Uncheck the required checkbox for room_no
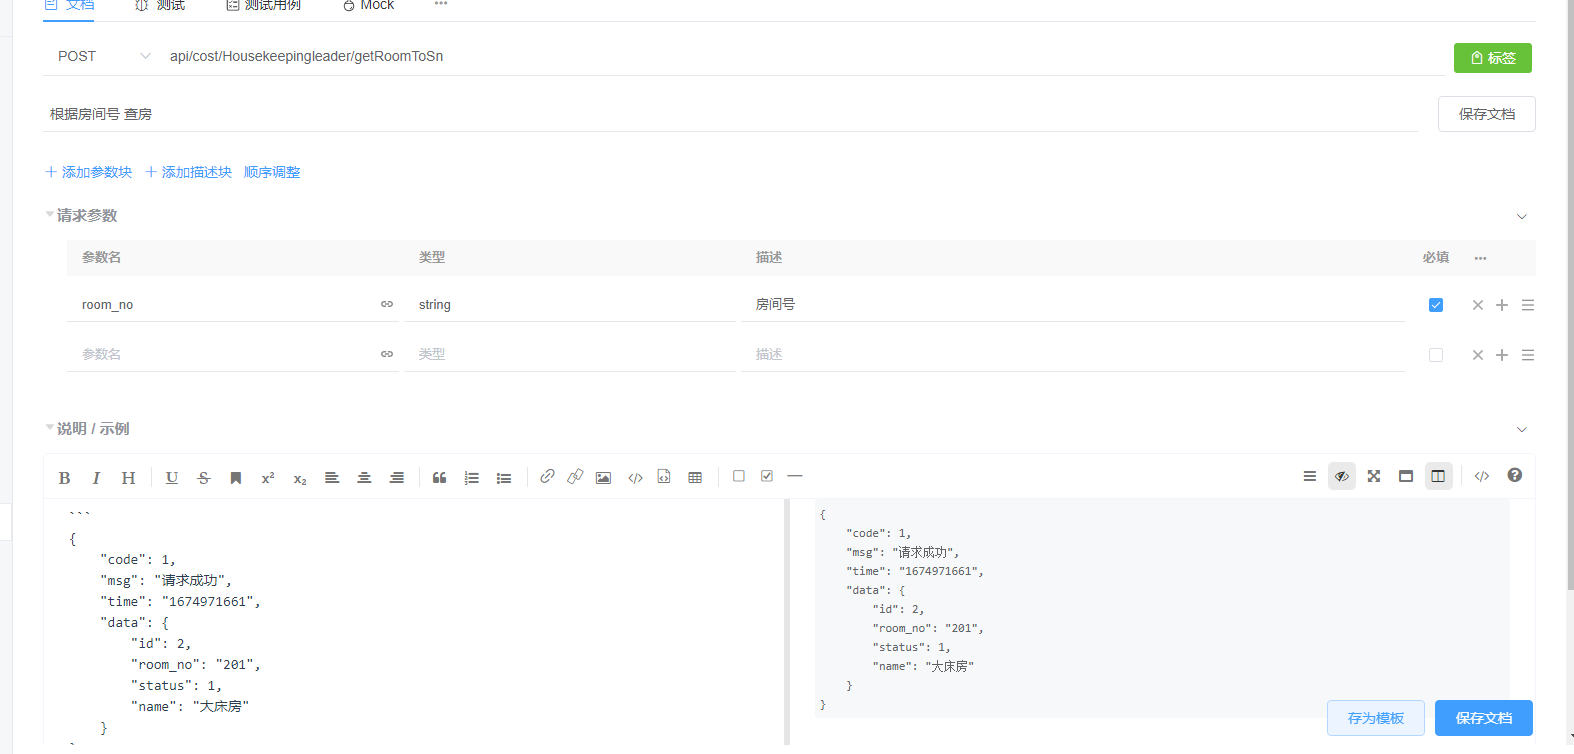The width and height of the screenshot is (1574, 754). pos(1436,305)
